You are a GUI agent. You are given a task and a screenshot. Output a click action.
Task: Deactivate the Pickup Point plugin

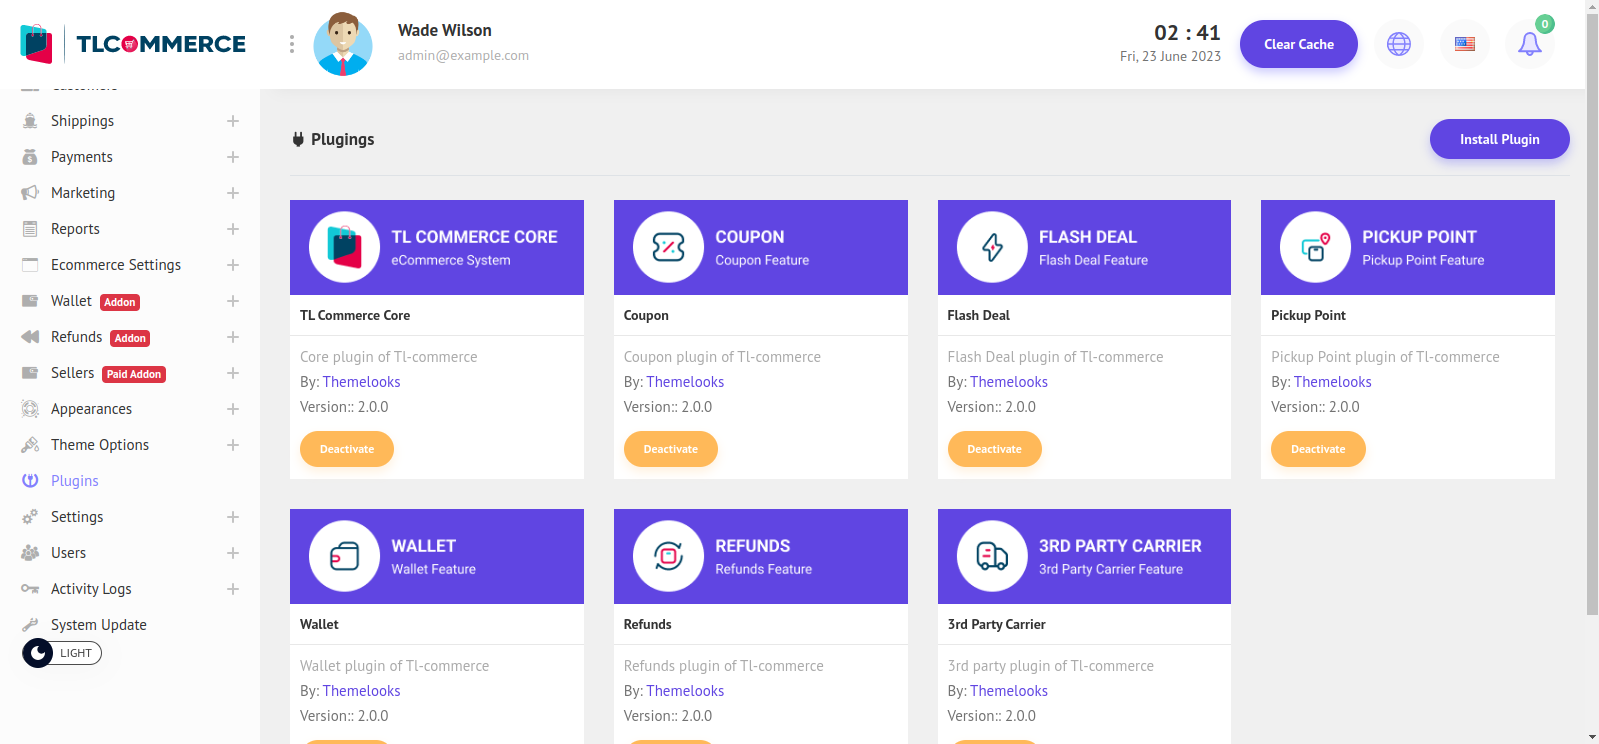(1317, 449)
